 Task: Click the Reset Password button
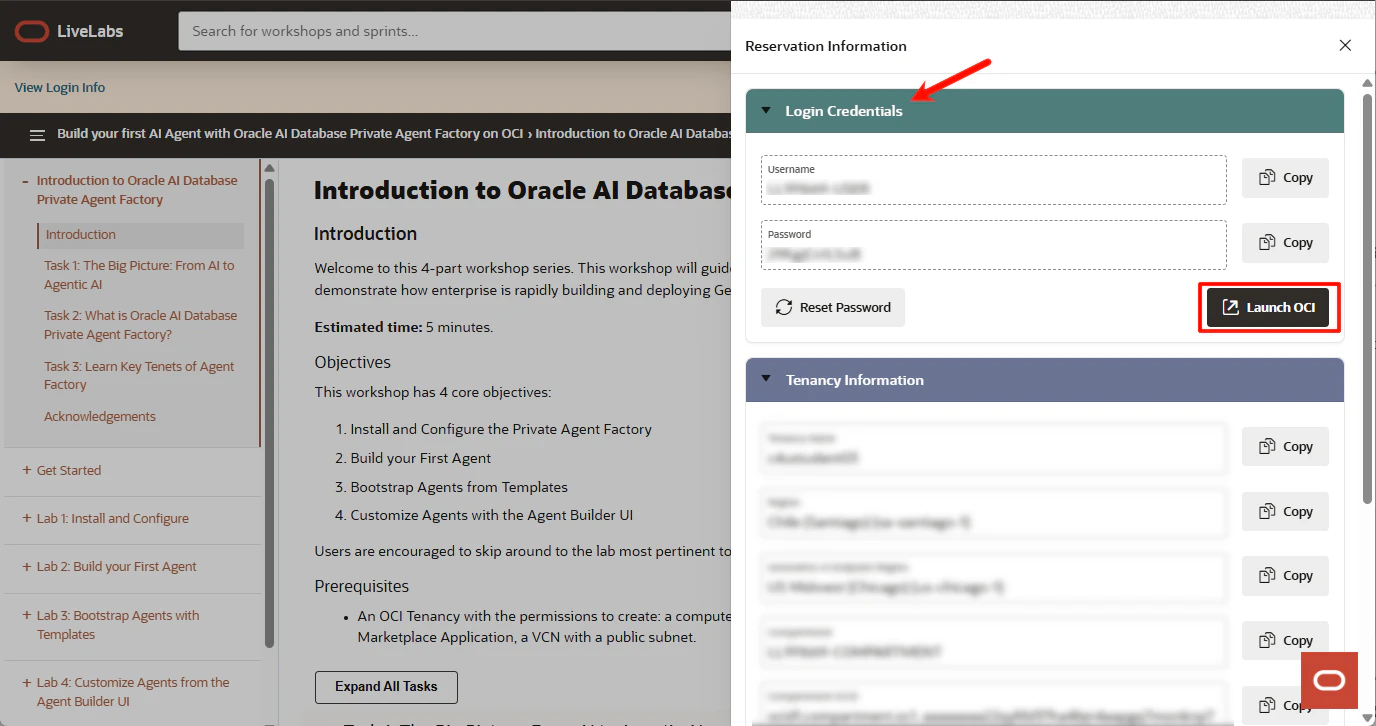(x=833, y=308)
